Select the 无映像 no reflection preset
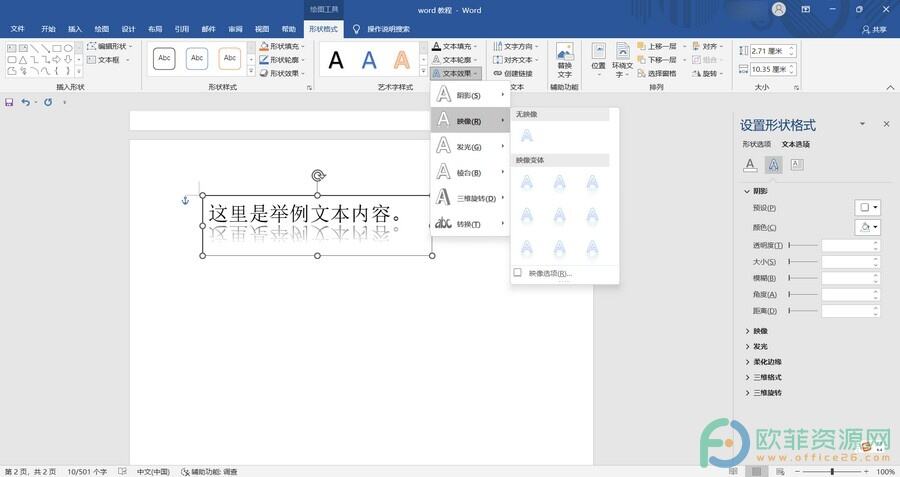This screenshot has width=900, height=477. coord(526,135)
